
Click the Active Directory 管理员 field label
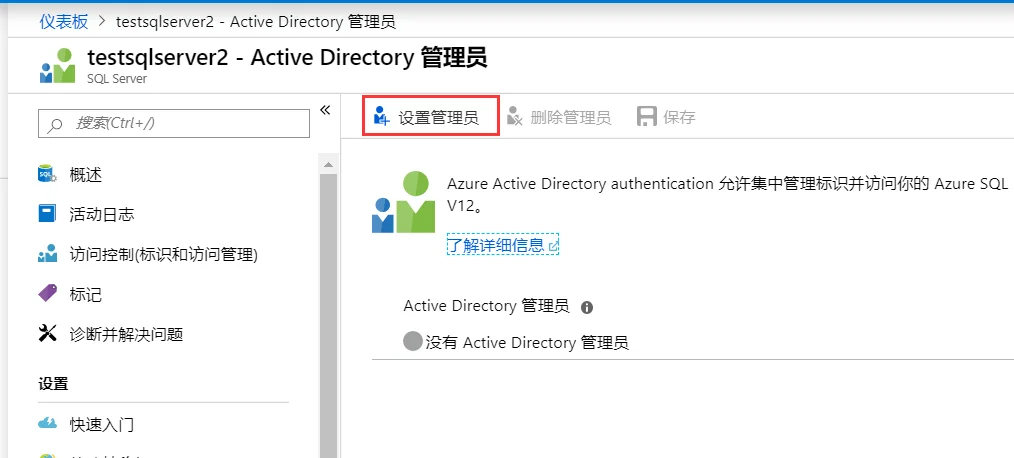[486, 306]
